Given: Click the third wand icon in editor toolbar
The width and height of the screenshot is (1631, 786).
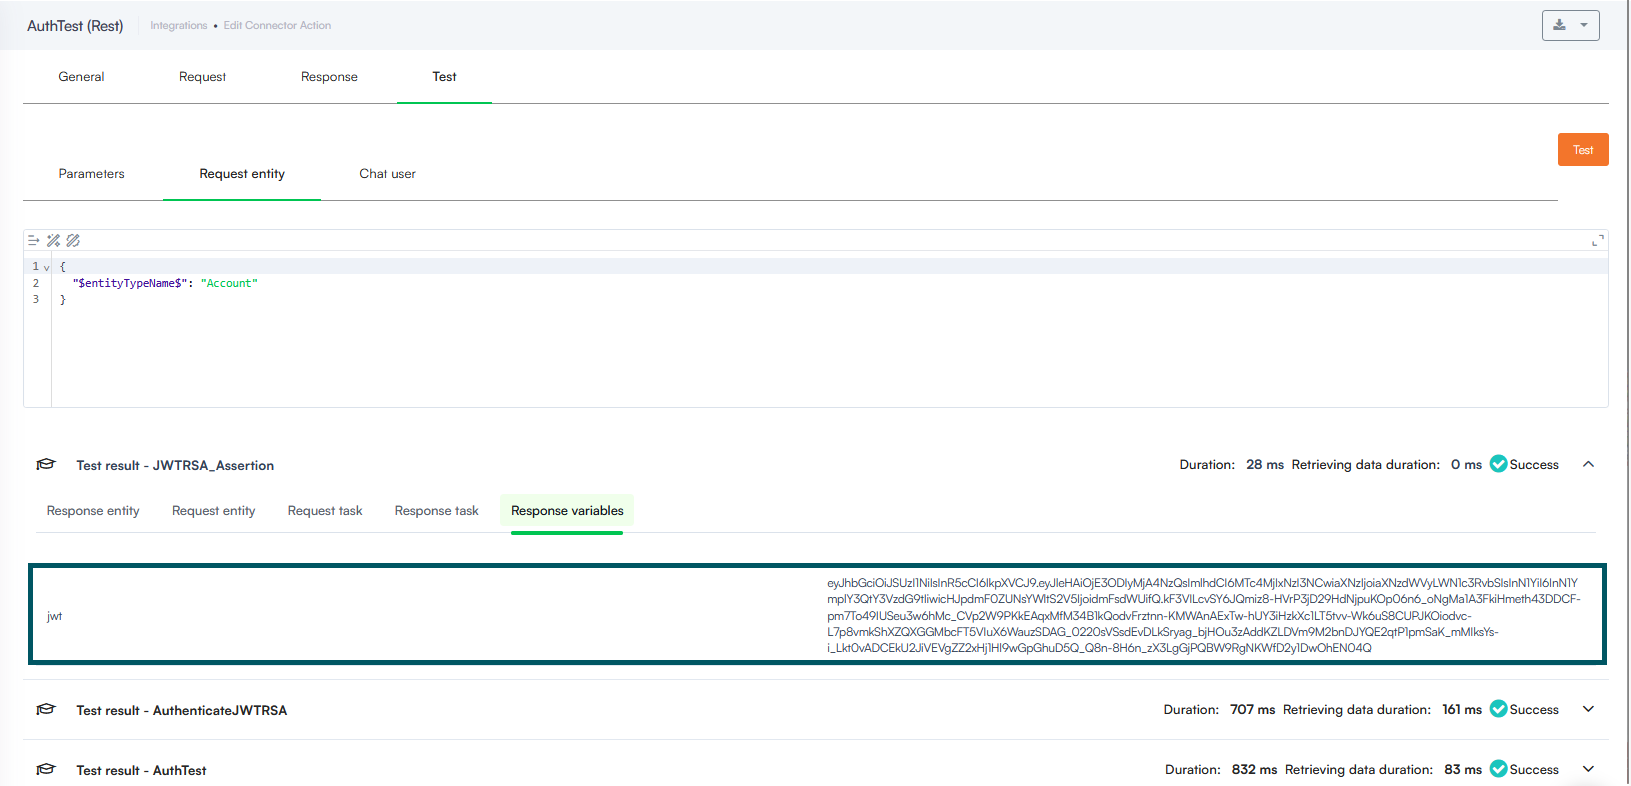Looking at the screenshot, I should 73,240.
